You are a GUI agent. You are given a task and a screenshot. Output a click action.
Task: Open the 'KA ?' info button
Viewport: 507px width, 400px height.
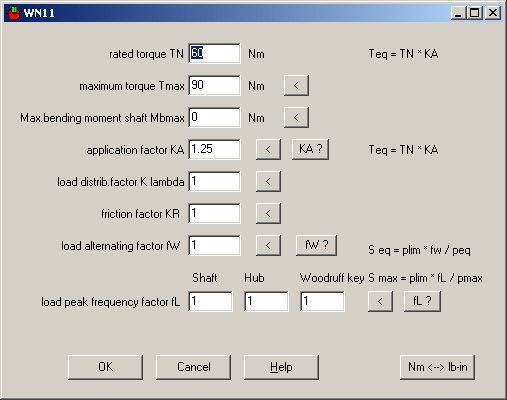pyautogui.click(x=310, y=149)
